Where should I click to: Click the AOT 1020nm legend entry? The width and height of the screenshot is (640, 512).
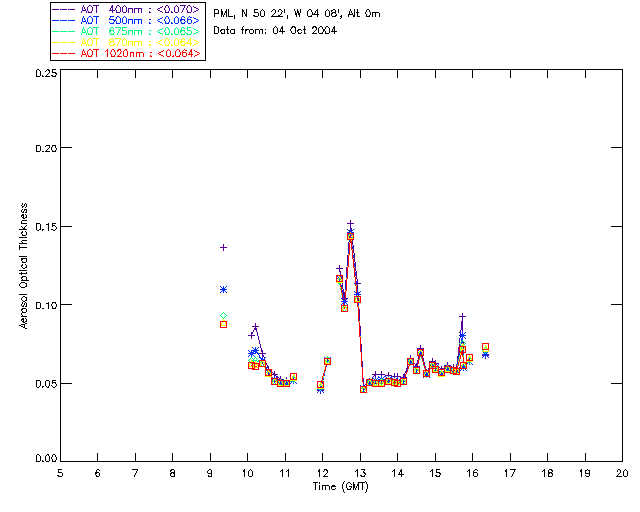pyautogui.click(x=127, y=53)
